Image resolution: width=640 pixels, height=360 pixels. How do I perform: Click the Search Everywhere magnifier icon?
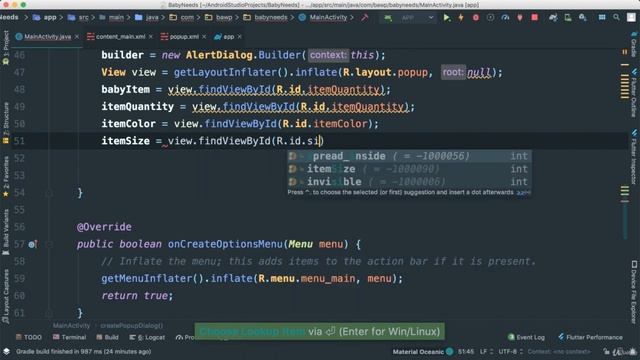616,18
